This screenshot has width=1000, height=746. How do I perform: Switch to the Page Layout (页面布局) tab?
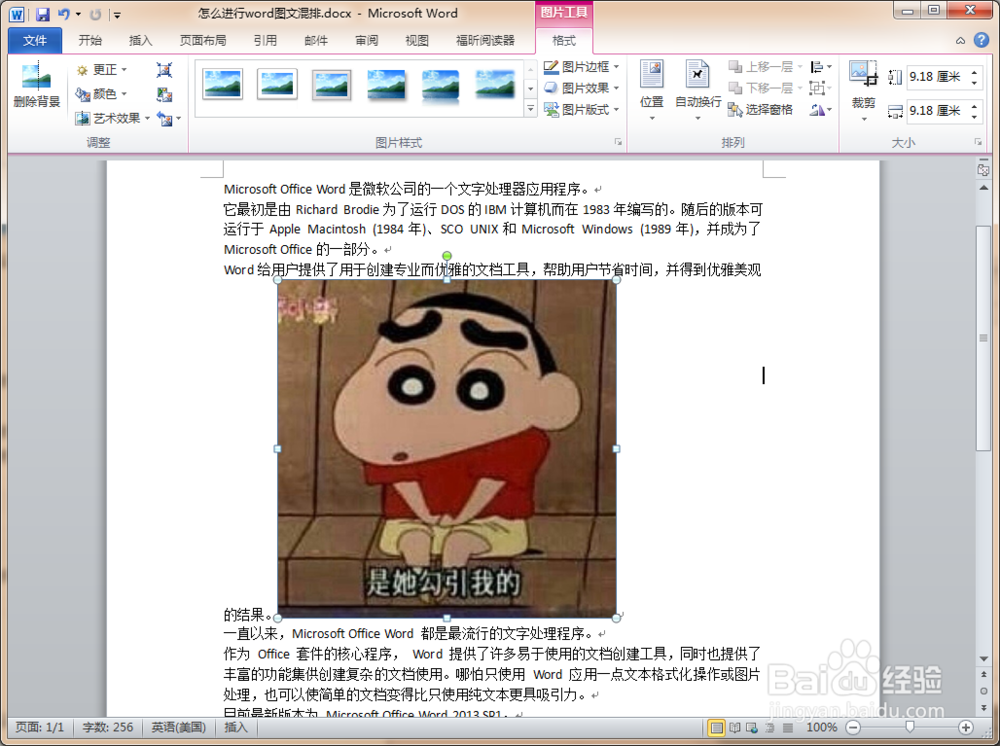tap(203, 40)
